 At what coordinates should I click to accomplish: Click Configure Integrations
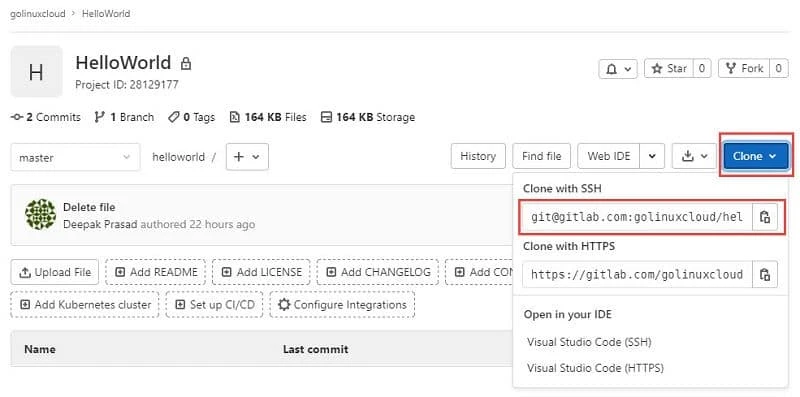tap(342, 305)
